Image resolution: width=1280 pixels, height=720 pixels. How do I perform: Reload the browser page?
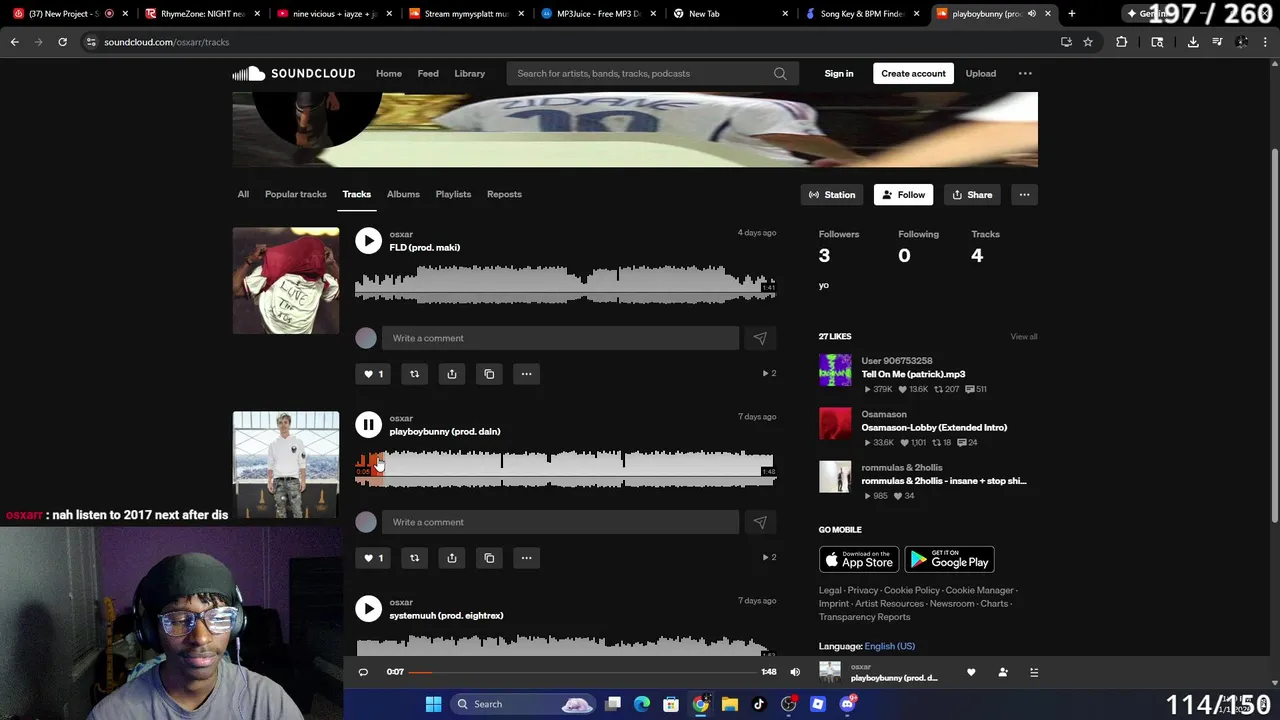(x=62, y=42)
